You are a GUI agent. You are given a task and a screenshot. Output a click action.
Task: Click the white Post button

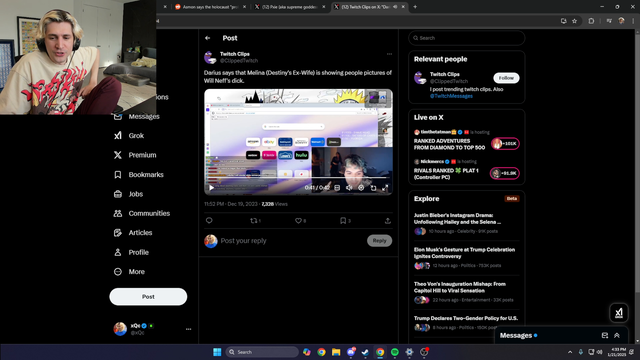148,297
